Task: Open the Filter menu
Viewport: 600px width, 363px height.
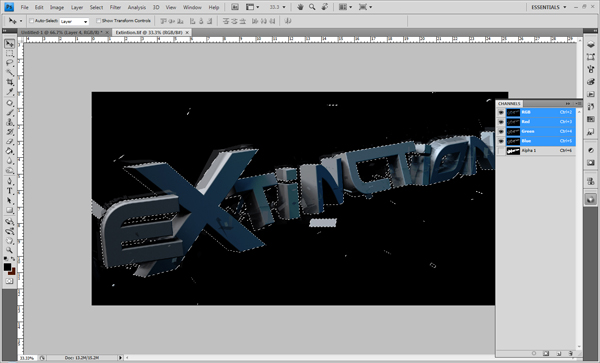Action: (115, 7)
